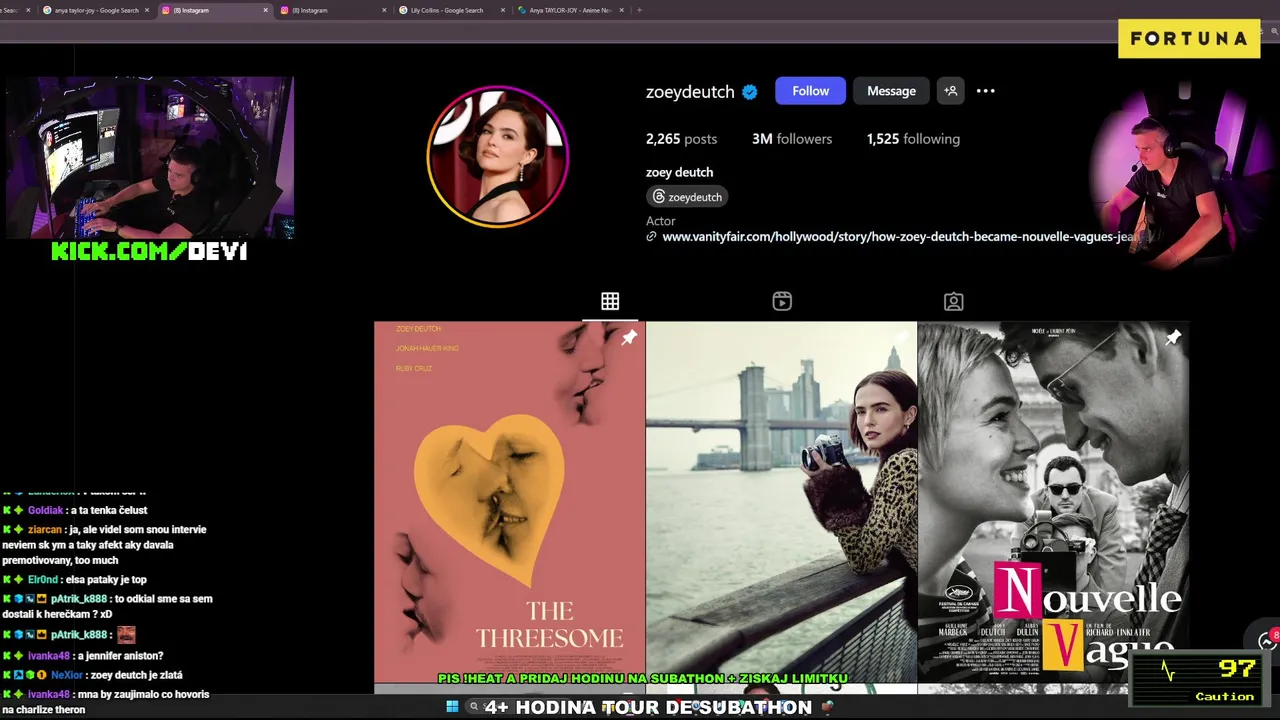Open the Posts grid tab icon

[x=610, y=301]
